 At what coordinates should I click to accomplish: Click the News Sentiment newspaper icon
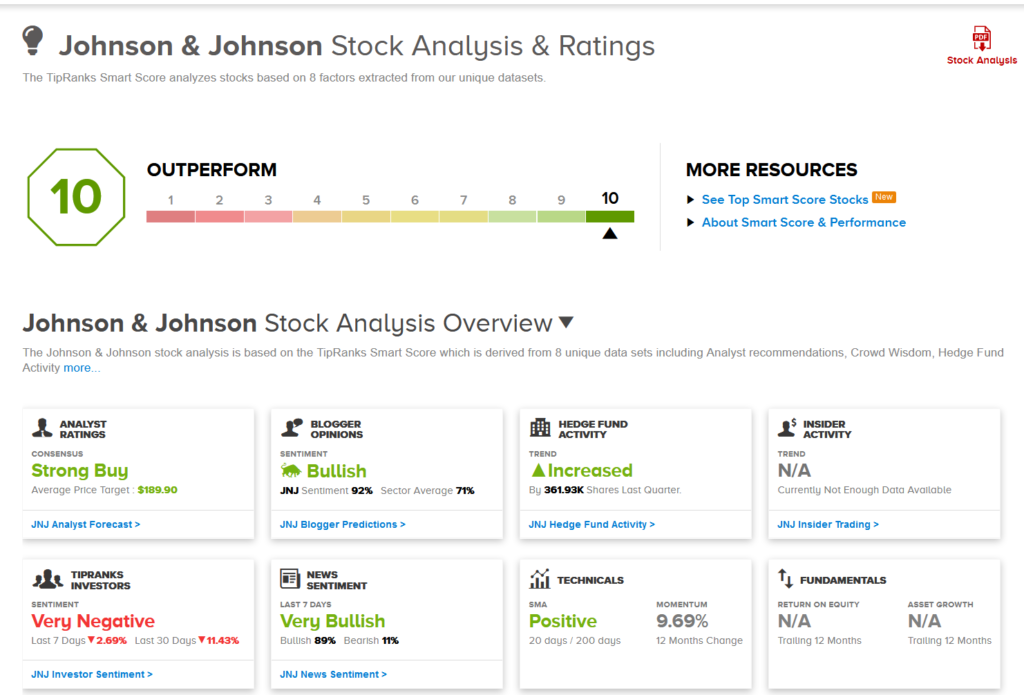click(291, 579)
